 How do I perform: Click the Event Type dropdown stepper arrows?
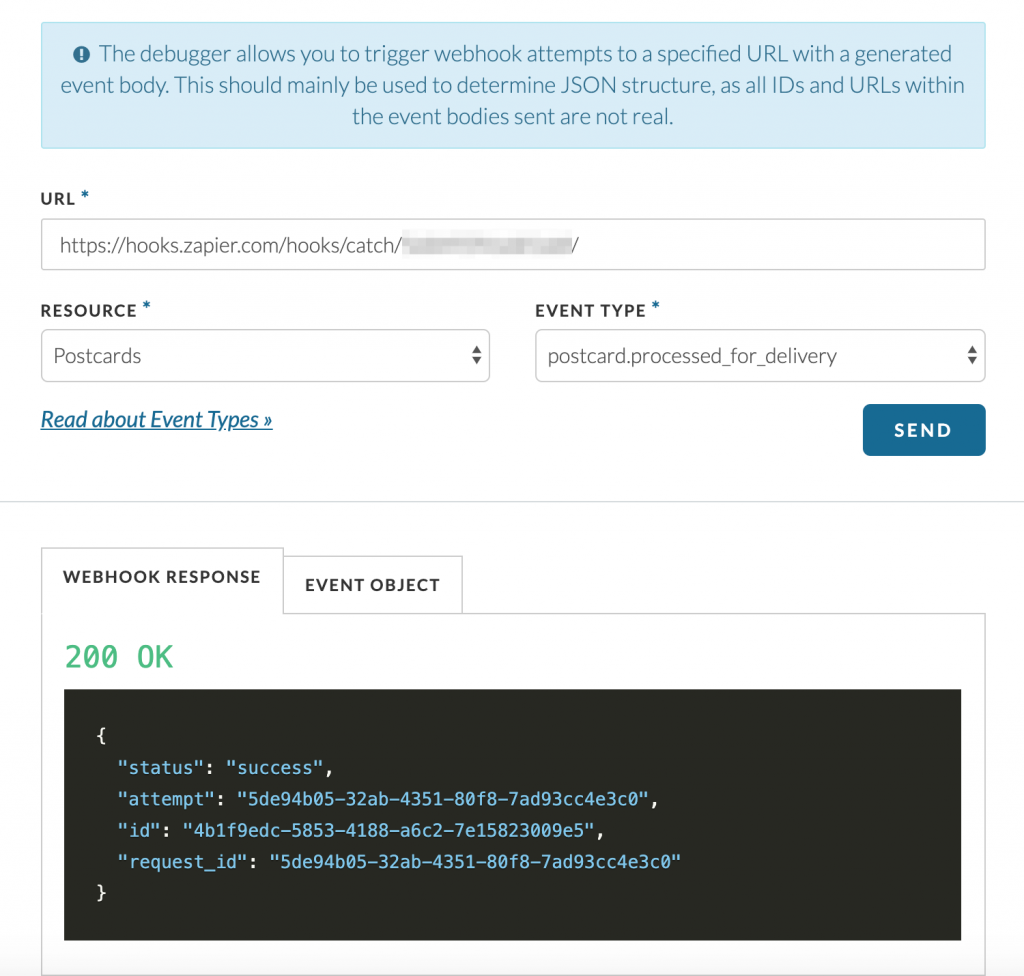pyautogui.click(x=971, y=355)
